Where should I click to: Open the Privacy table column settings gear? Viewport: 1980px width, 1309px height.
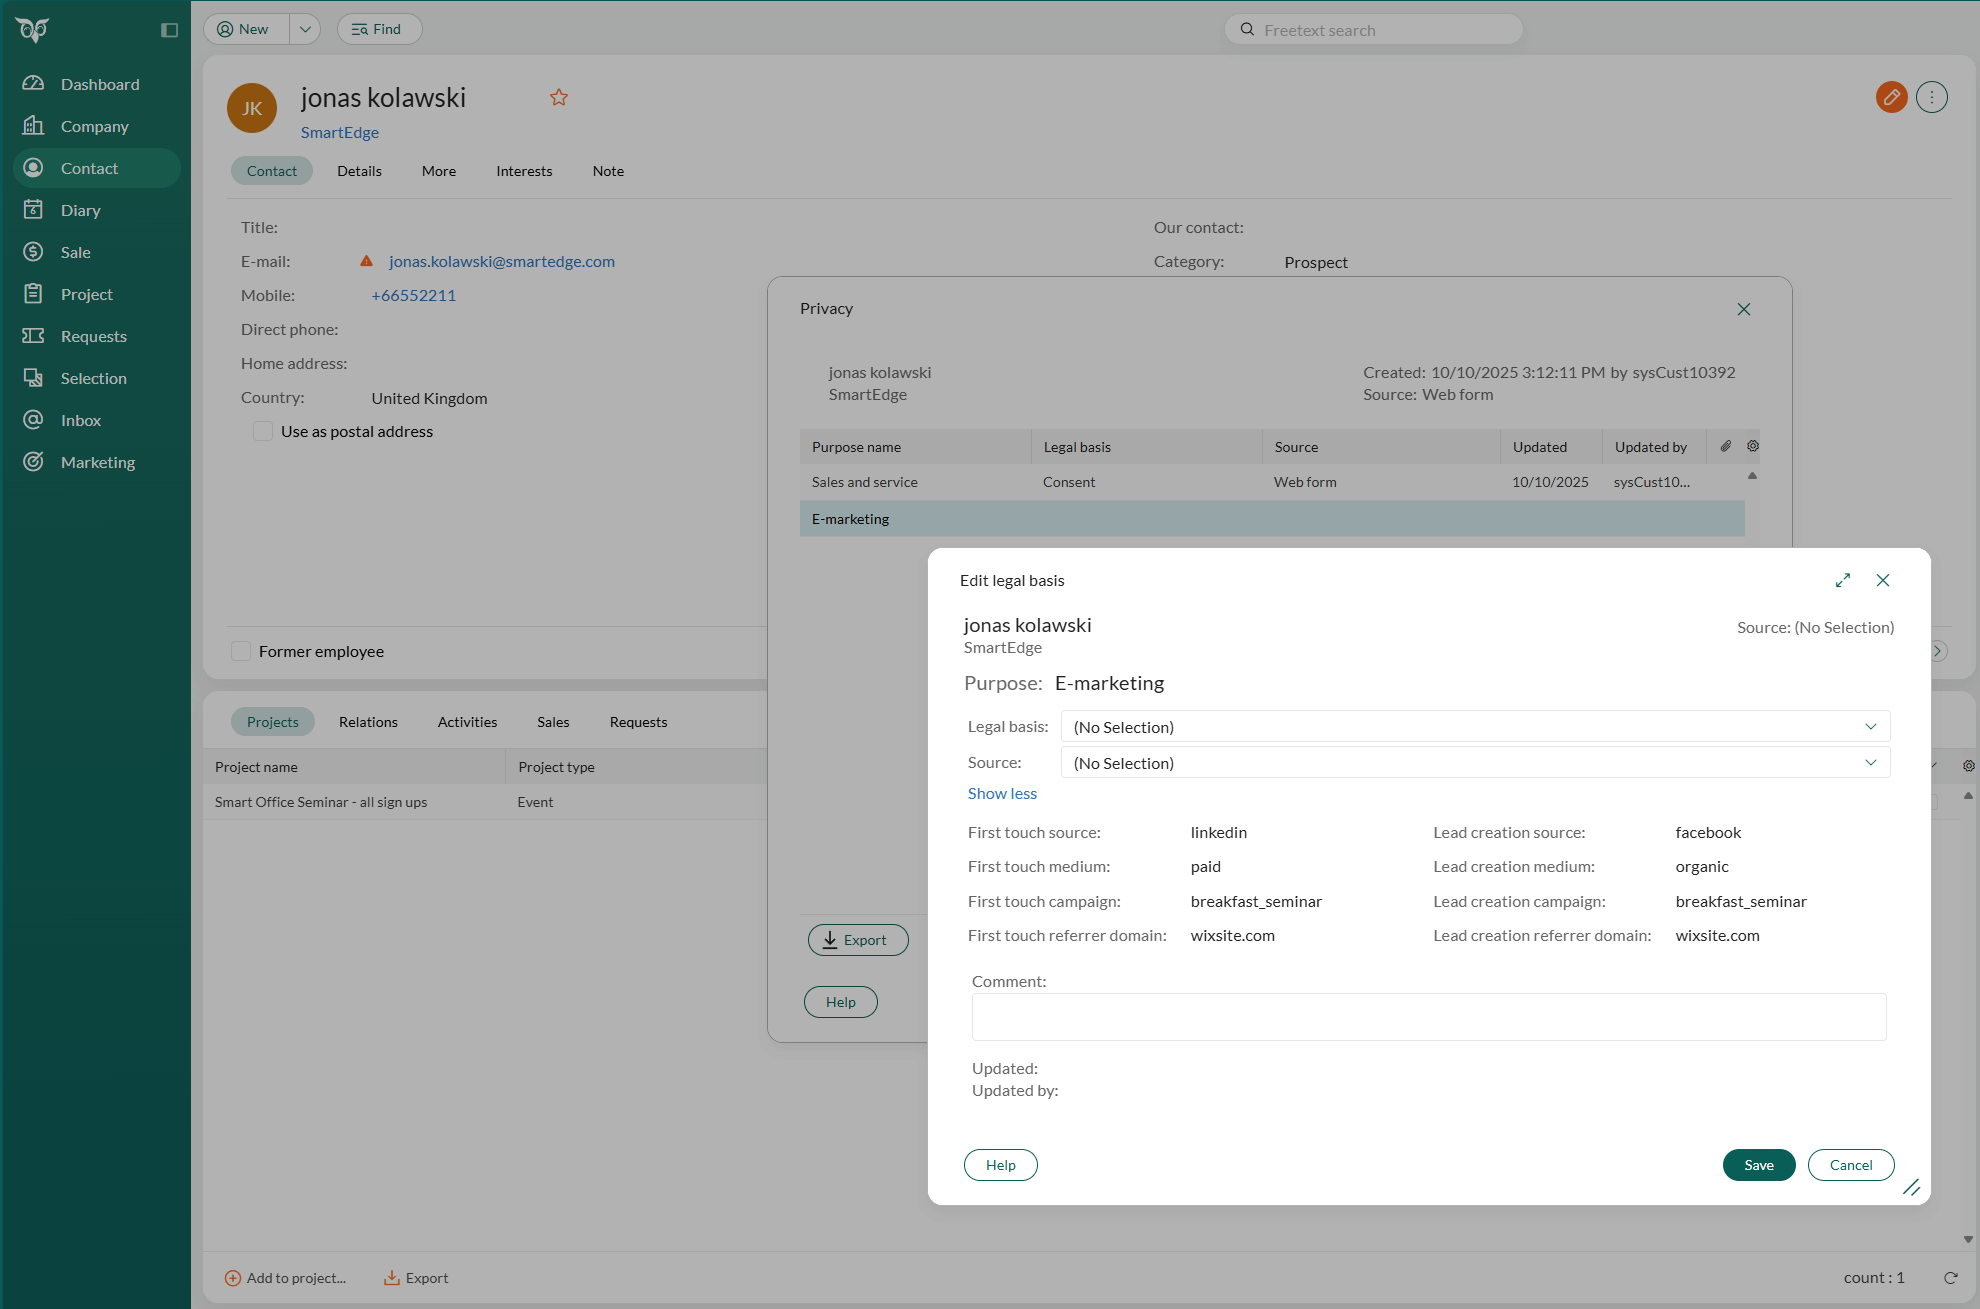(1752, 446)
